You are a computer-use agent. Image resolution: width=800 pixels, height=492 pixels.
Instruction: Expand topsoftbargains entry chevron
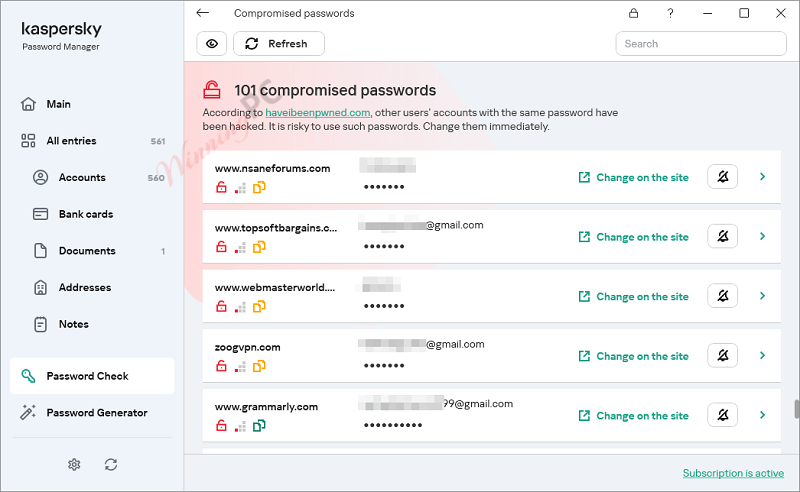(762, 236)
